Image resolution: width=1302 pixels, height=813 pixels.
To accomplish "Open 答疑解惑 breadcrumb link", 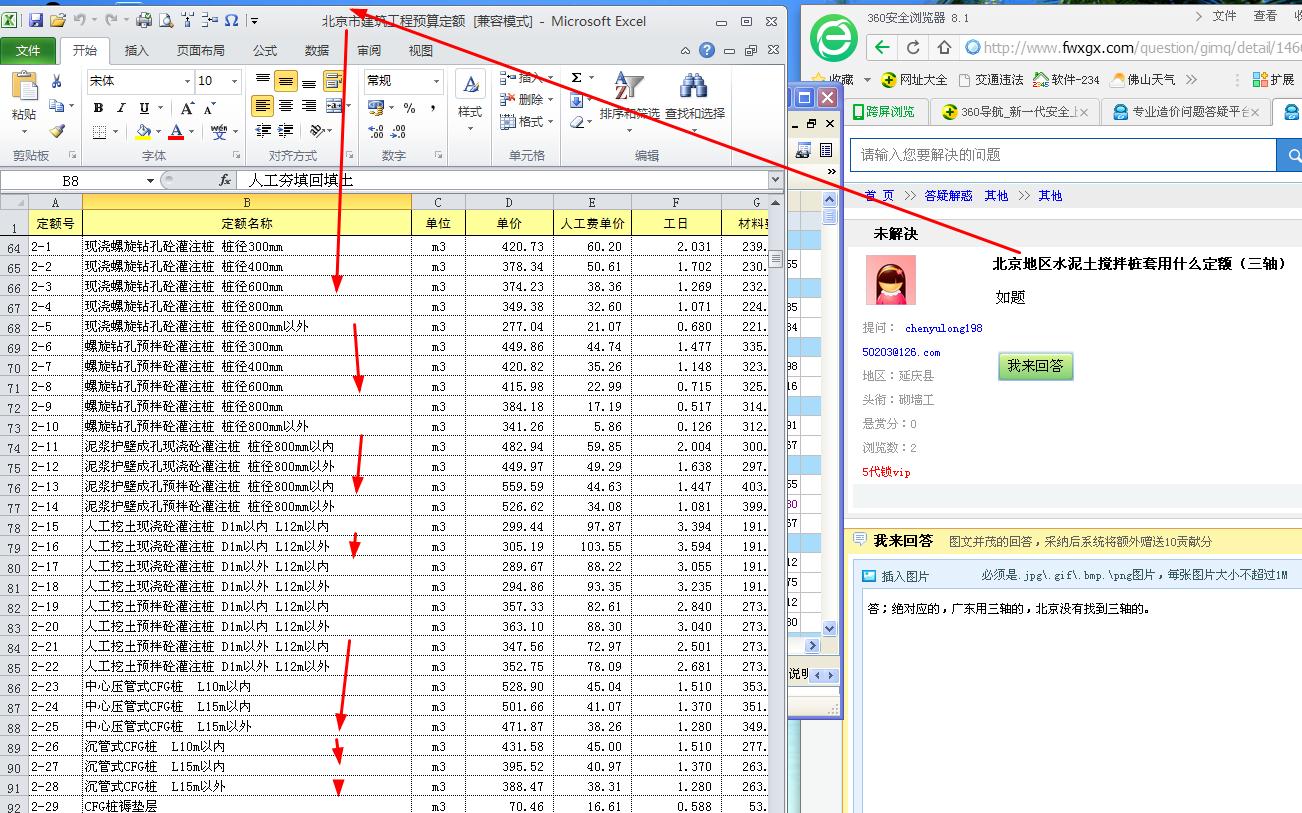I will [x=948, y=195].
